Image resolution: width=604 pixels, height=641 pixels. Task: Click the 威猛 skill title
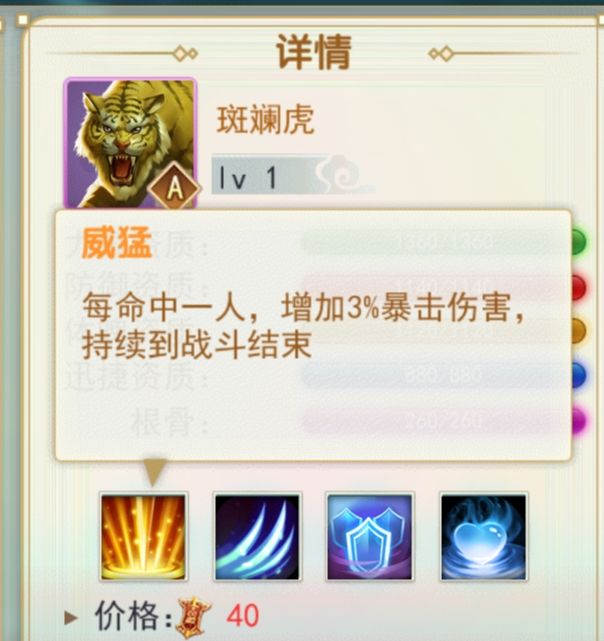click(x=117, y=243)
